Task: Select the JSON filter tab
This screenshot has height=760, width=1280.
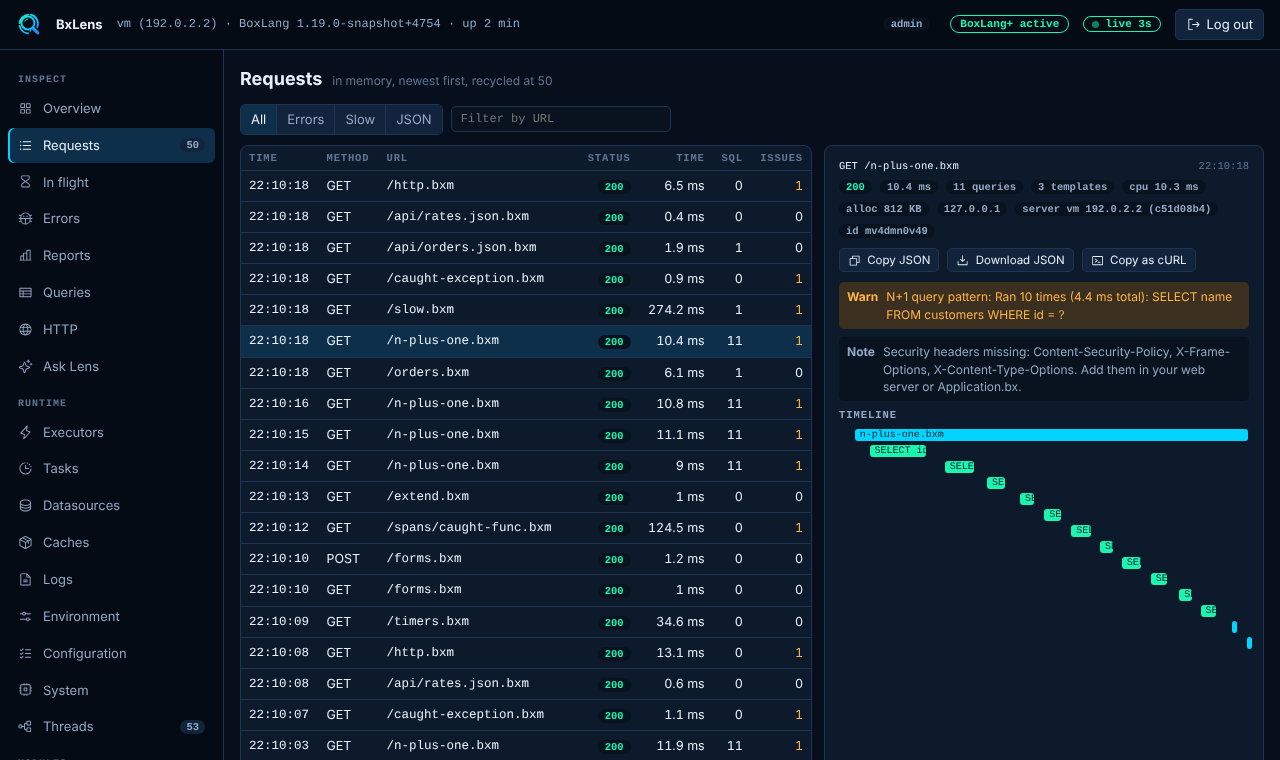Action: (414, 119)
